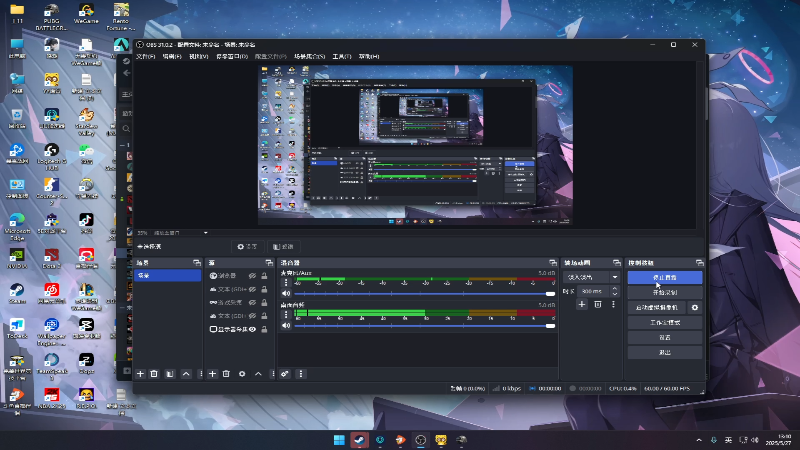Open Mic/Aux channel three-dot options
The image size is (800, 450).
pyautogui.click(x=286, y=283)
